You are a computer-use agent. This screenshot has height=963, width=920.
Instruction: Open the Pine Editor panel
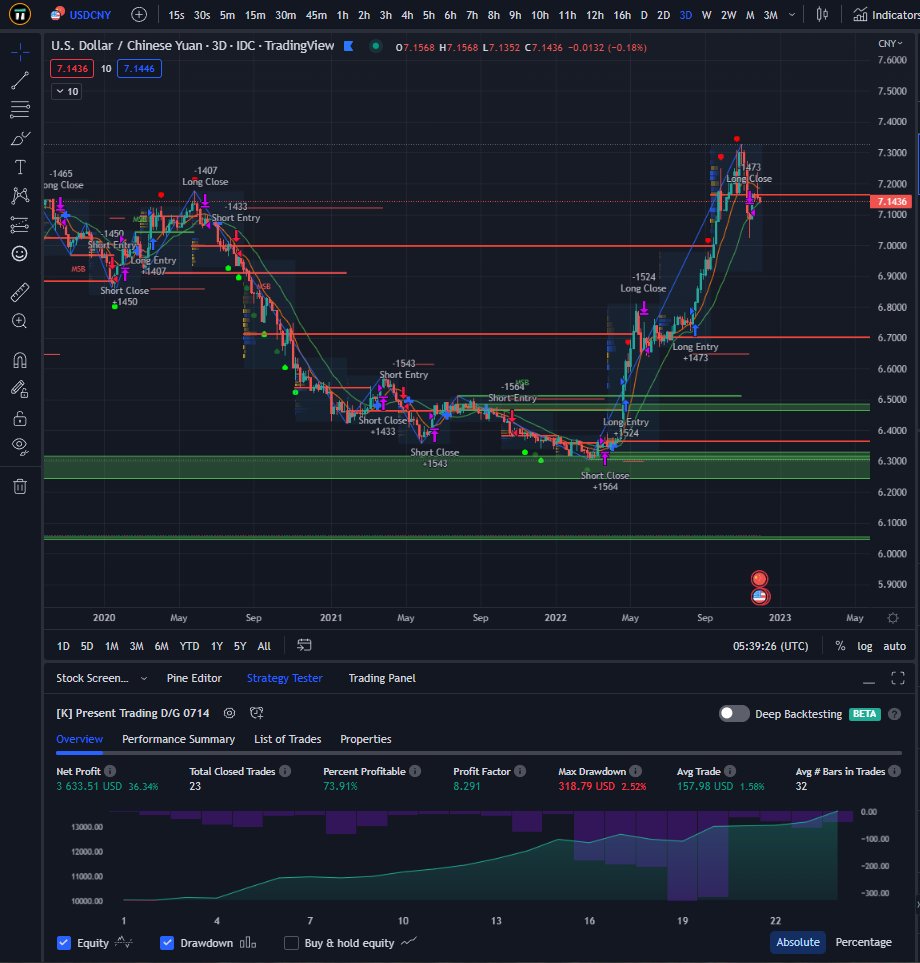tap(194, 678)
